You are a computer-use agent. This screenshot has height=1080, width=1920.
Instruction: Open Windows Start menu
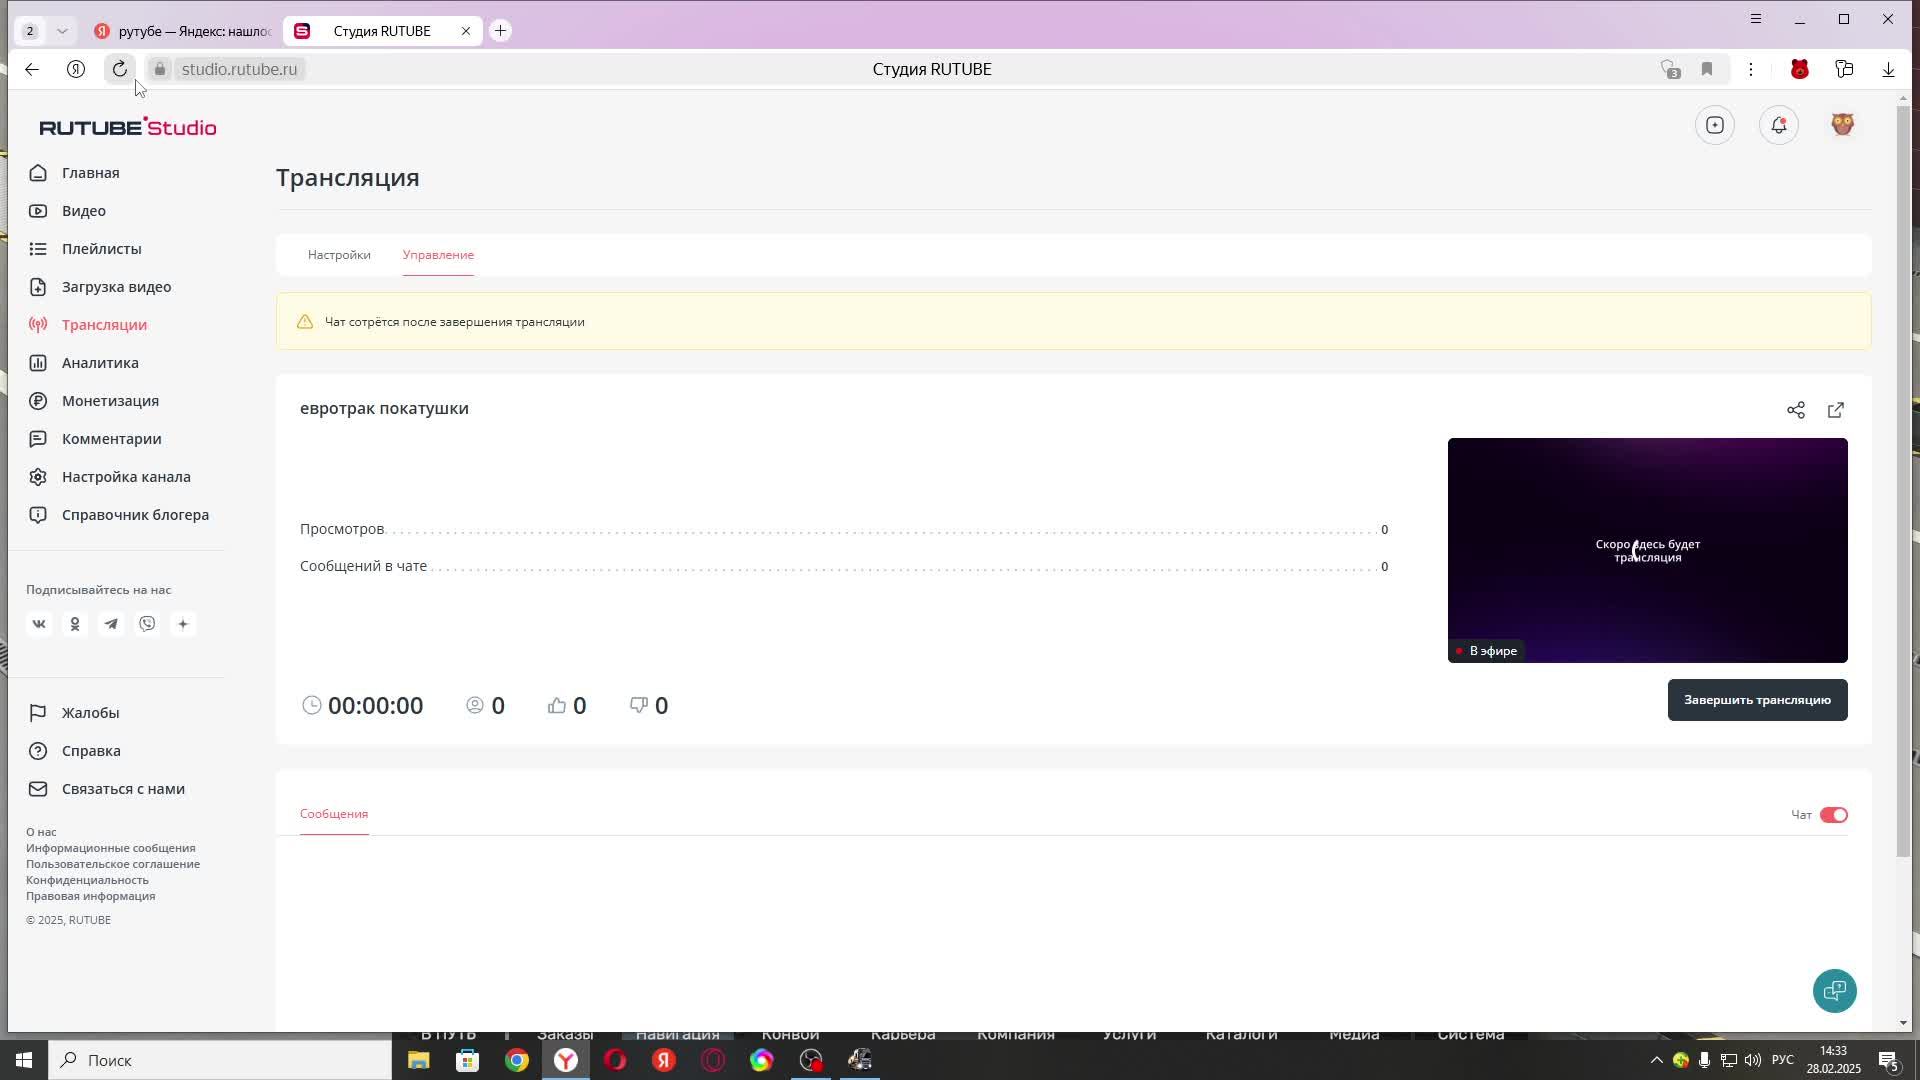pos(24,1060)
